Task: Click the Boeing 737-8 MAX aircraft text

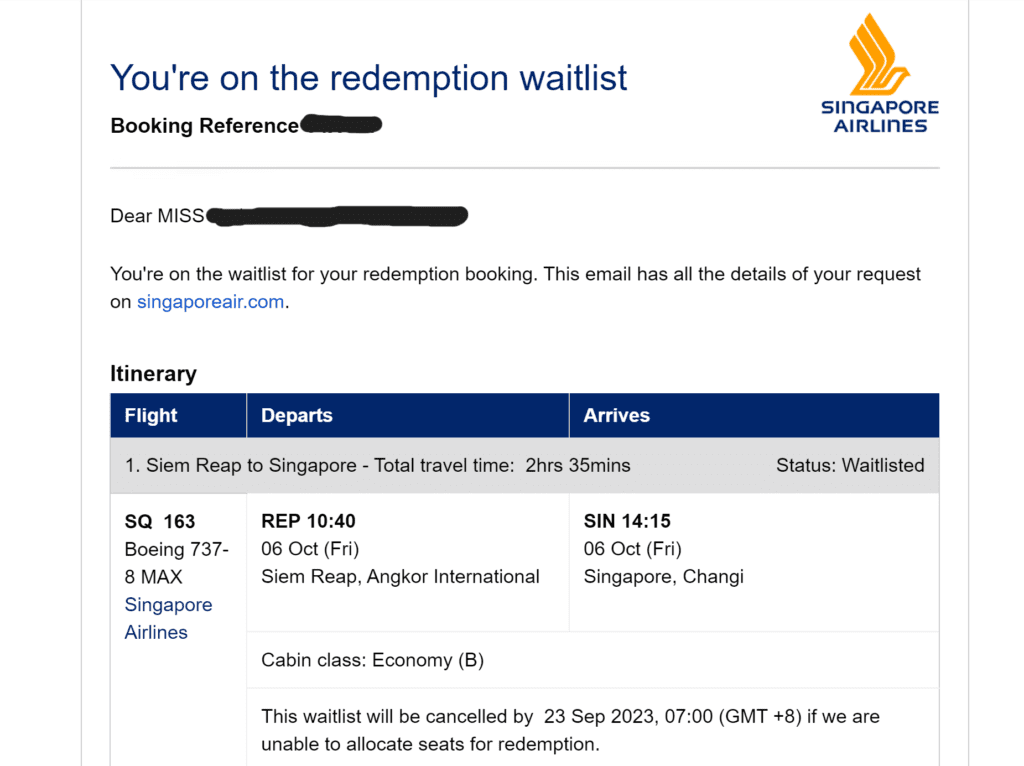Action: coord(176,563)
